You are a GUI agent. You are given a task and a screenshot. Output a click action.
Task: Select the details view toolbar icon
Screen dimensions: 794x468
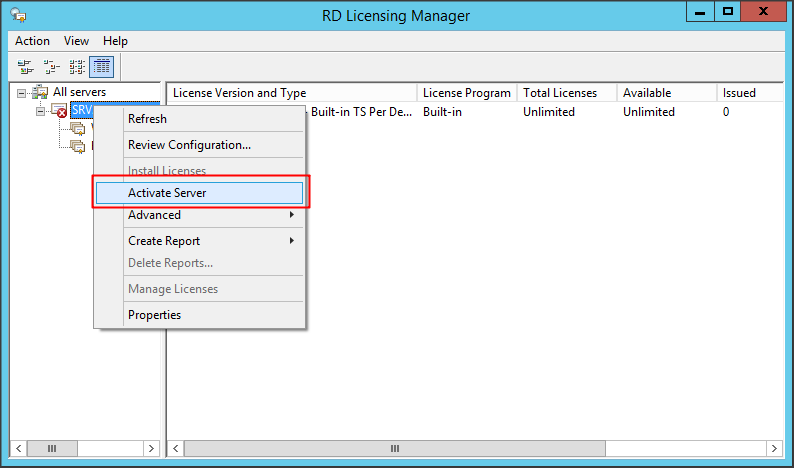[x=102, y=66]
